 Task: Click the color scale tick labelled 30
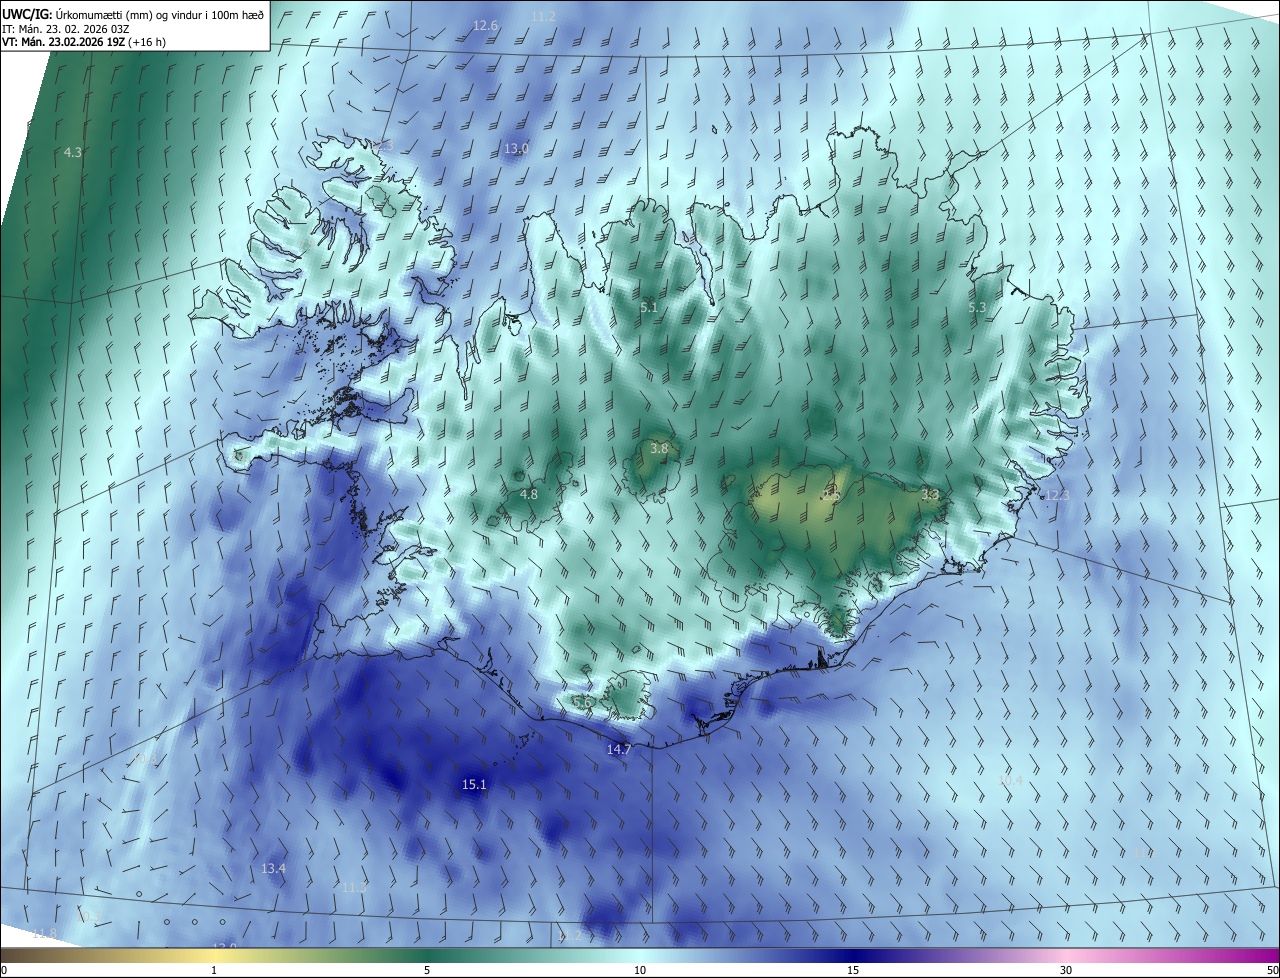(1066, 970)
